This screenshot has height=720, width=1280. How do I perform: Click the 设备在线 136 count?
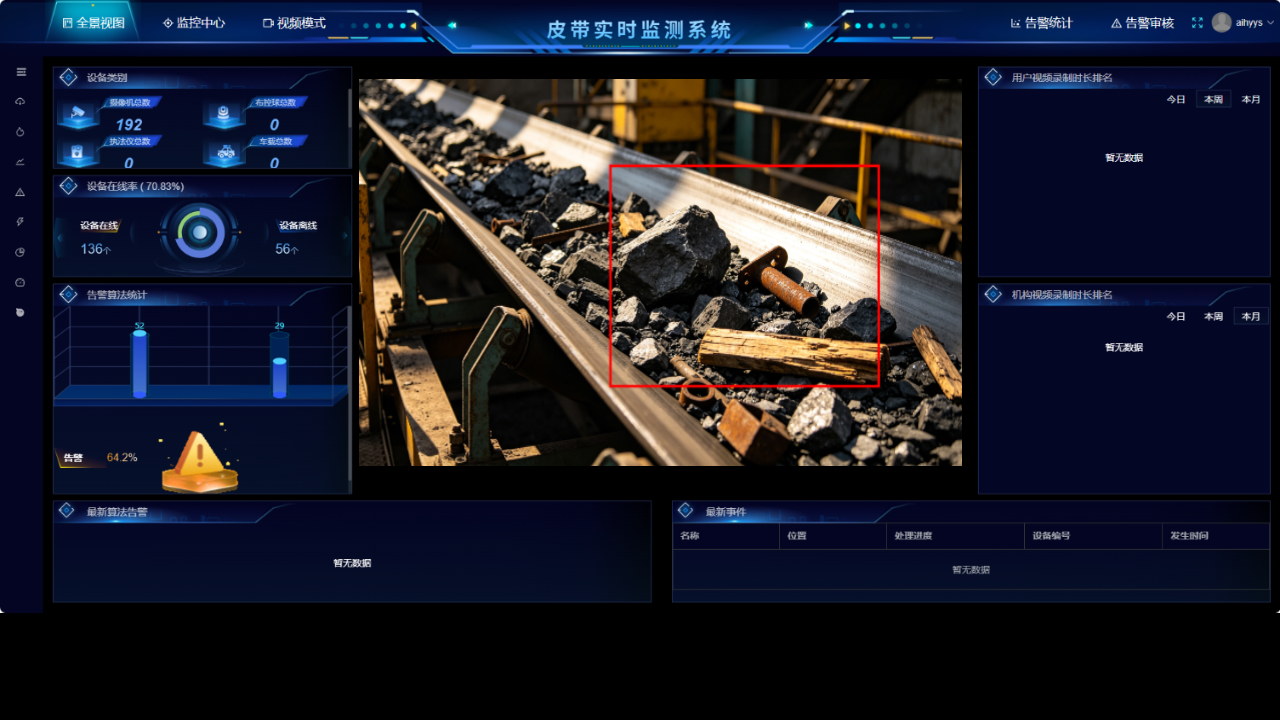click(96, 249)
